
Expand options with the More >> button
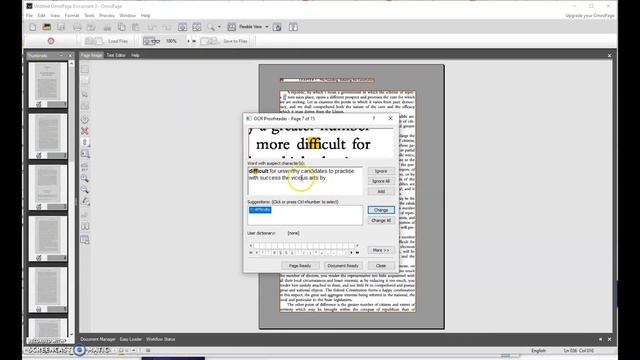(x=381, y=250)
